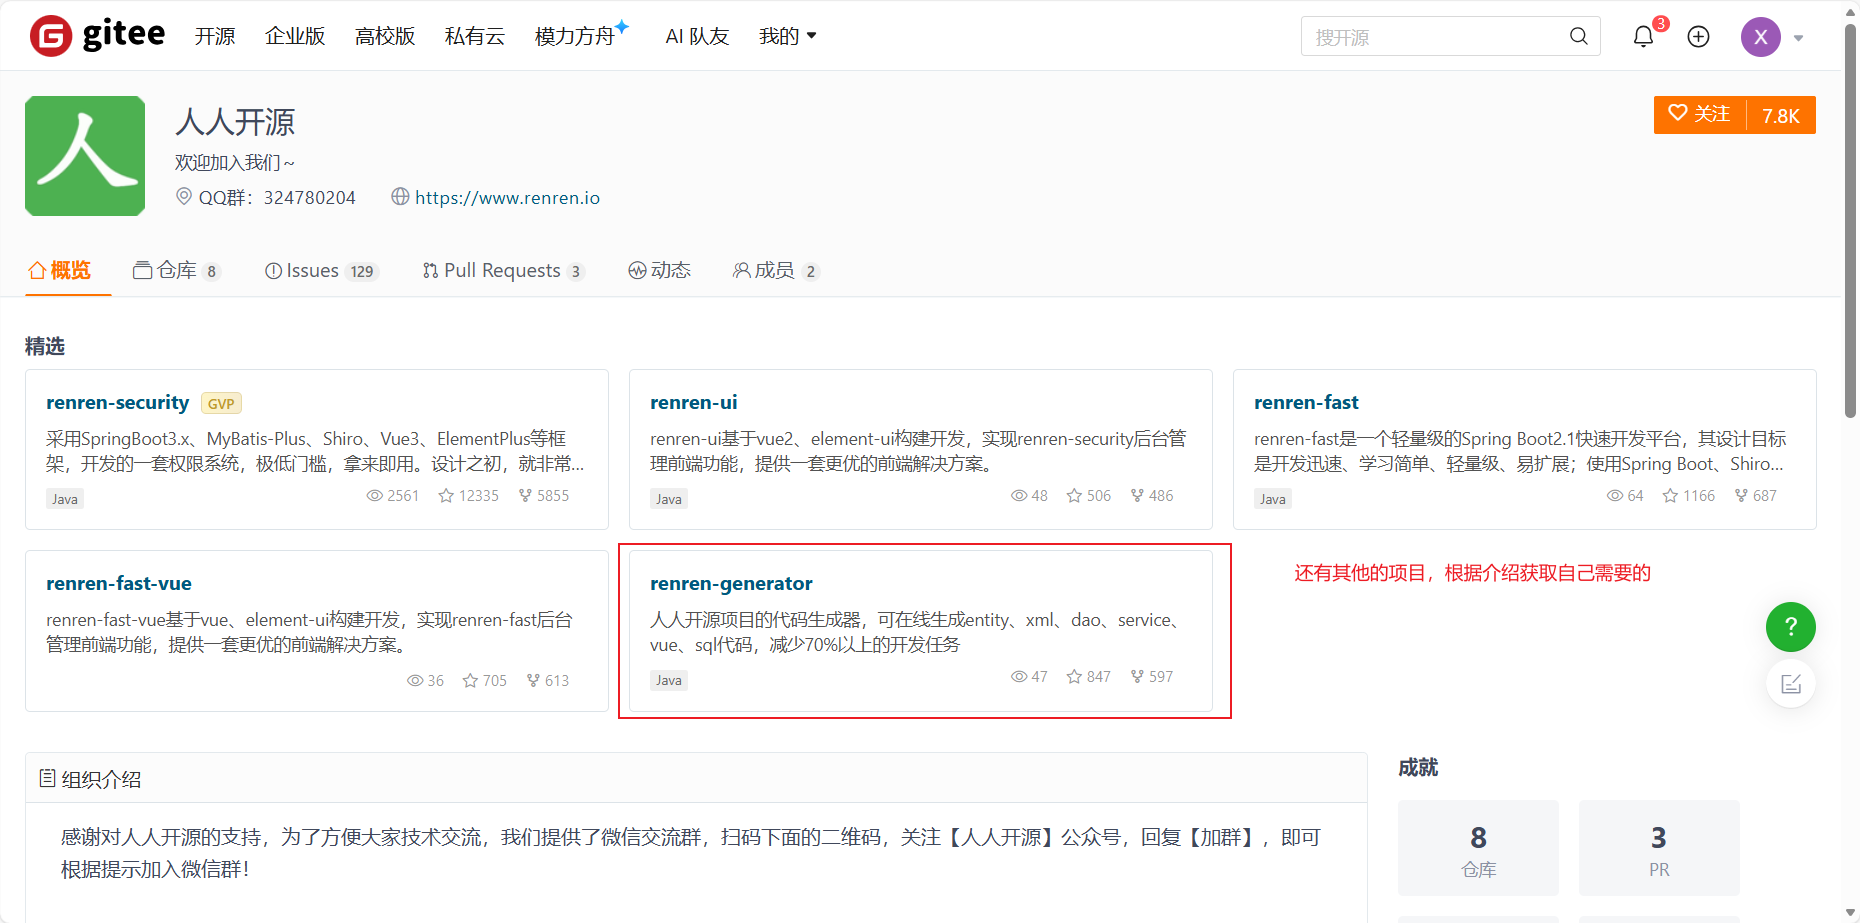Switch to the Issues tab
The width and height of the screenshot is (1860, 923).
(321, 270)
